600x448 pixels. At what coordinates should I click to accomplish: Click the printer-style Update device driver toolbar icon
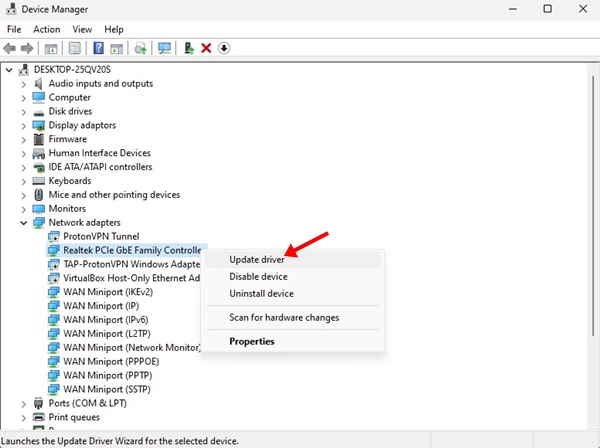(x=140, y=48)
